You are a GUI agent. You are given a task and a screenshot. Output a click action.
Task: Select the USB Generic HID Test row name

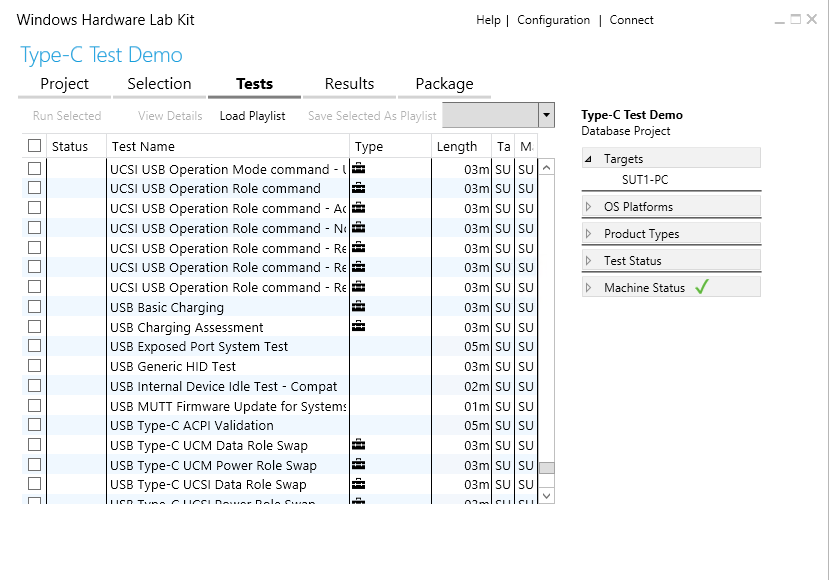[173, 366]
